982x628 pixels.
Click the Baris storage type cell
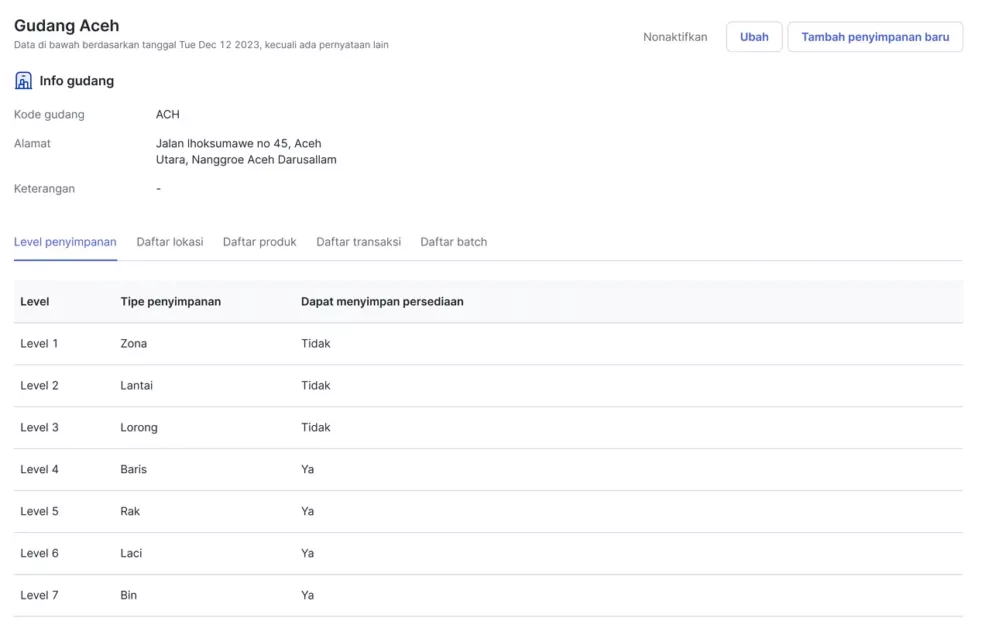tap(133, 470)
